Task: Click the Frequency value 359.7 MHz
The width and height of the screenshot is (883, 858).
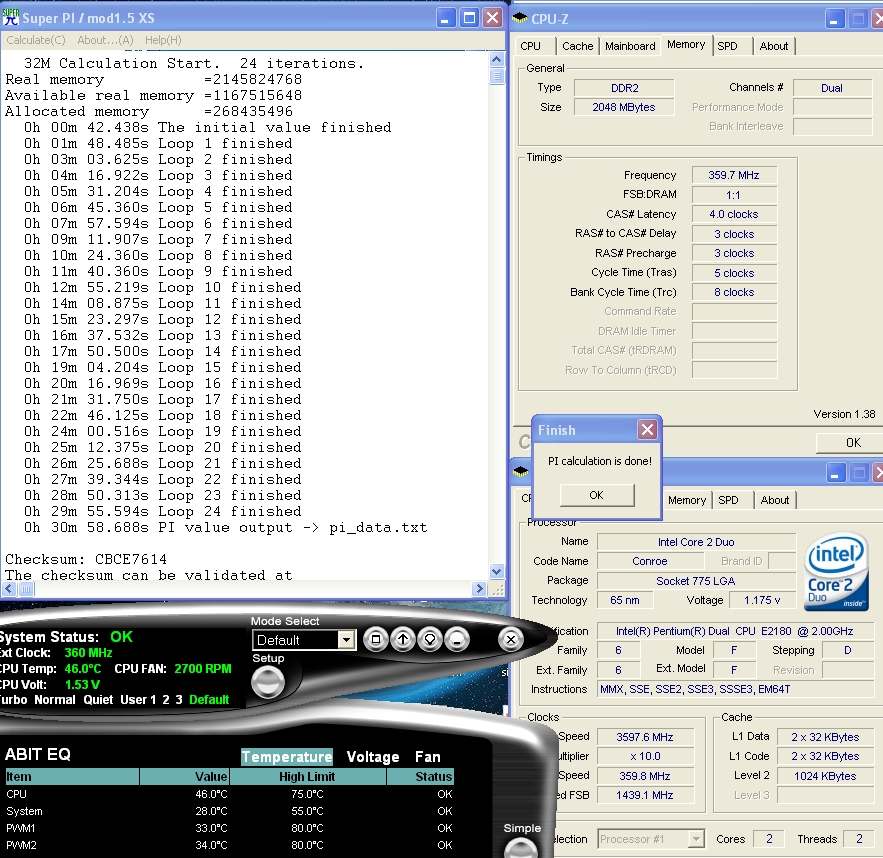Action: point(734,175)
